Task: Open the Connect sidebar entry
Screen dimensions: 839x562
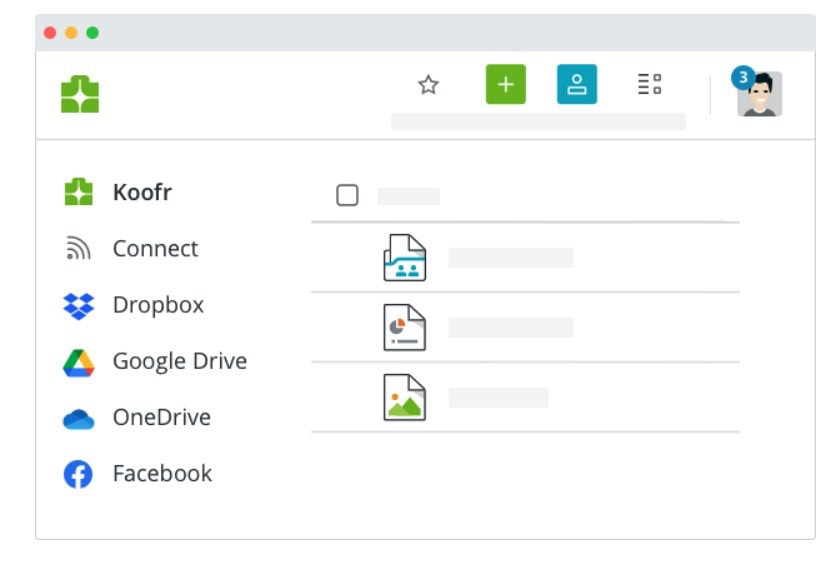Action: tap(155, 249)
